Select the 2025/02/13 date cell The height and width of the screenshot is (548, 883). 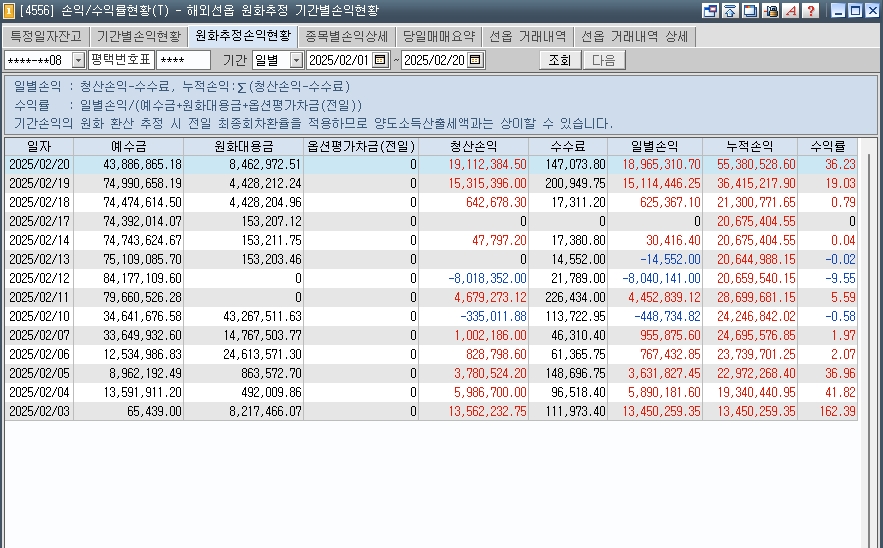coord(39,260)
